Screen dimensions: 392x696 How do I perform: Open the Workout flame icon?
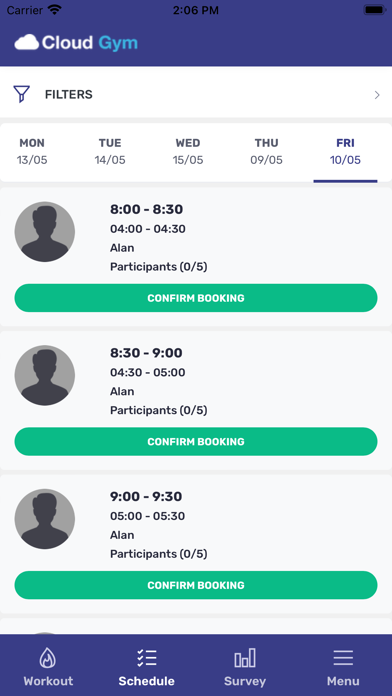[x=48, y=658]
